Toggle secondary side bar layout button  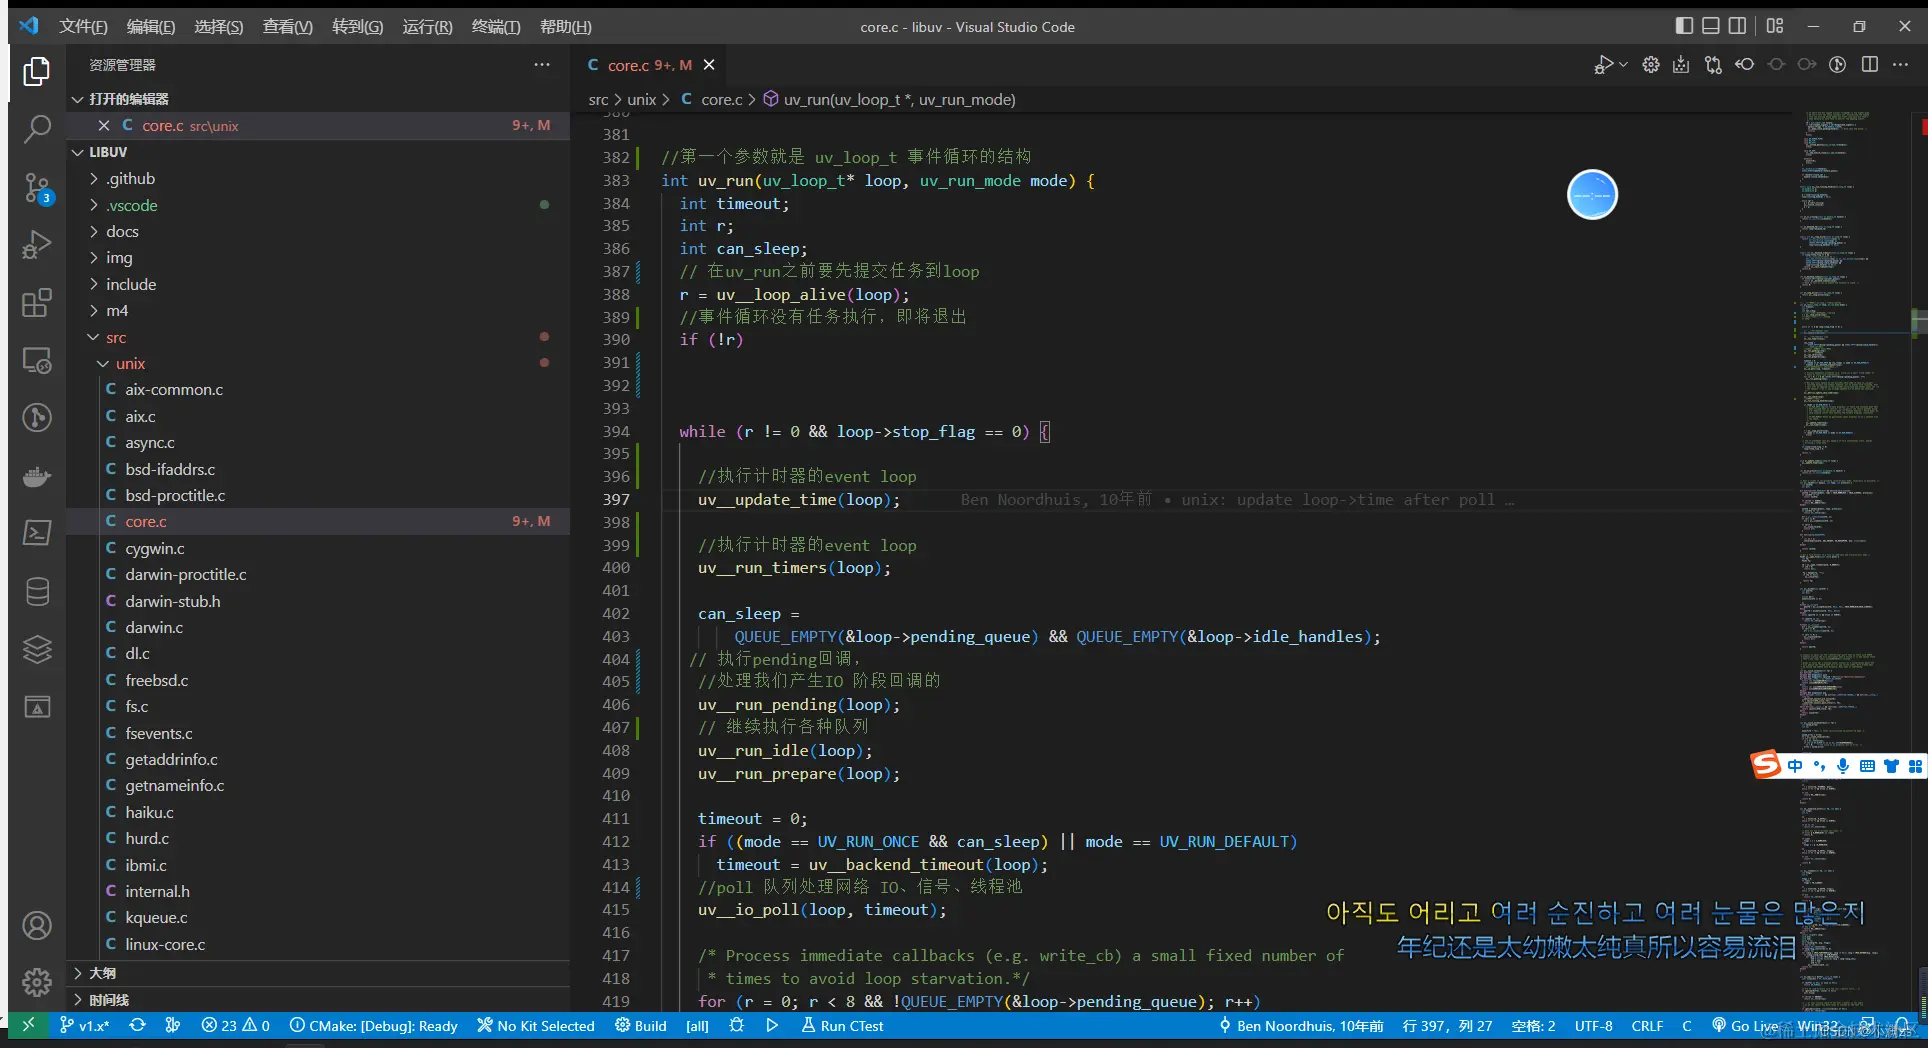[1738, 26]
